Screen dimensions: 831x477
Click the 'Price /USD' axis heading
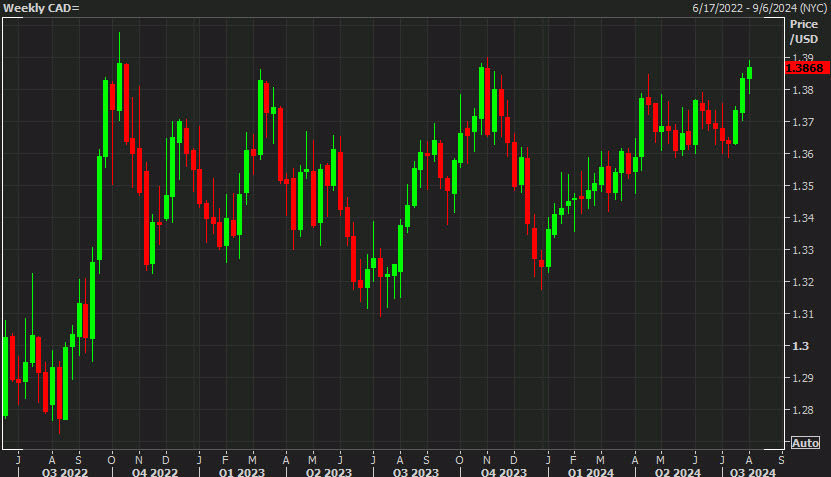pos(804,31)
